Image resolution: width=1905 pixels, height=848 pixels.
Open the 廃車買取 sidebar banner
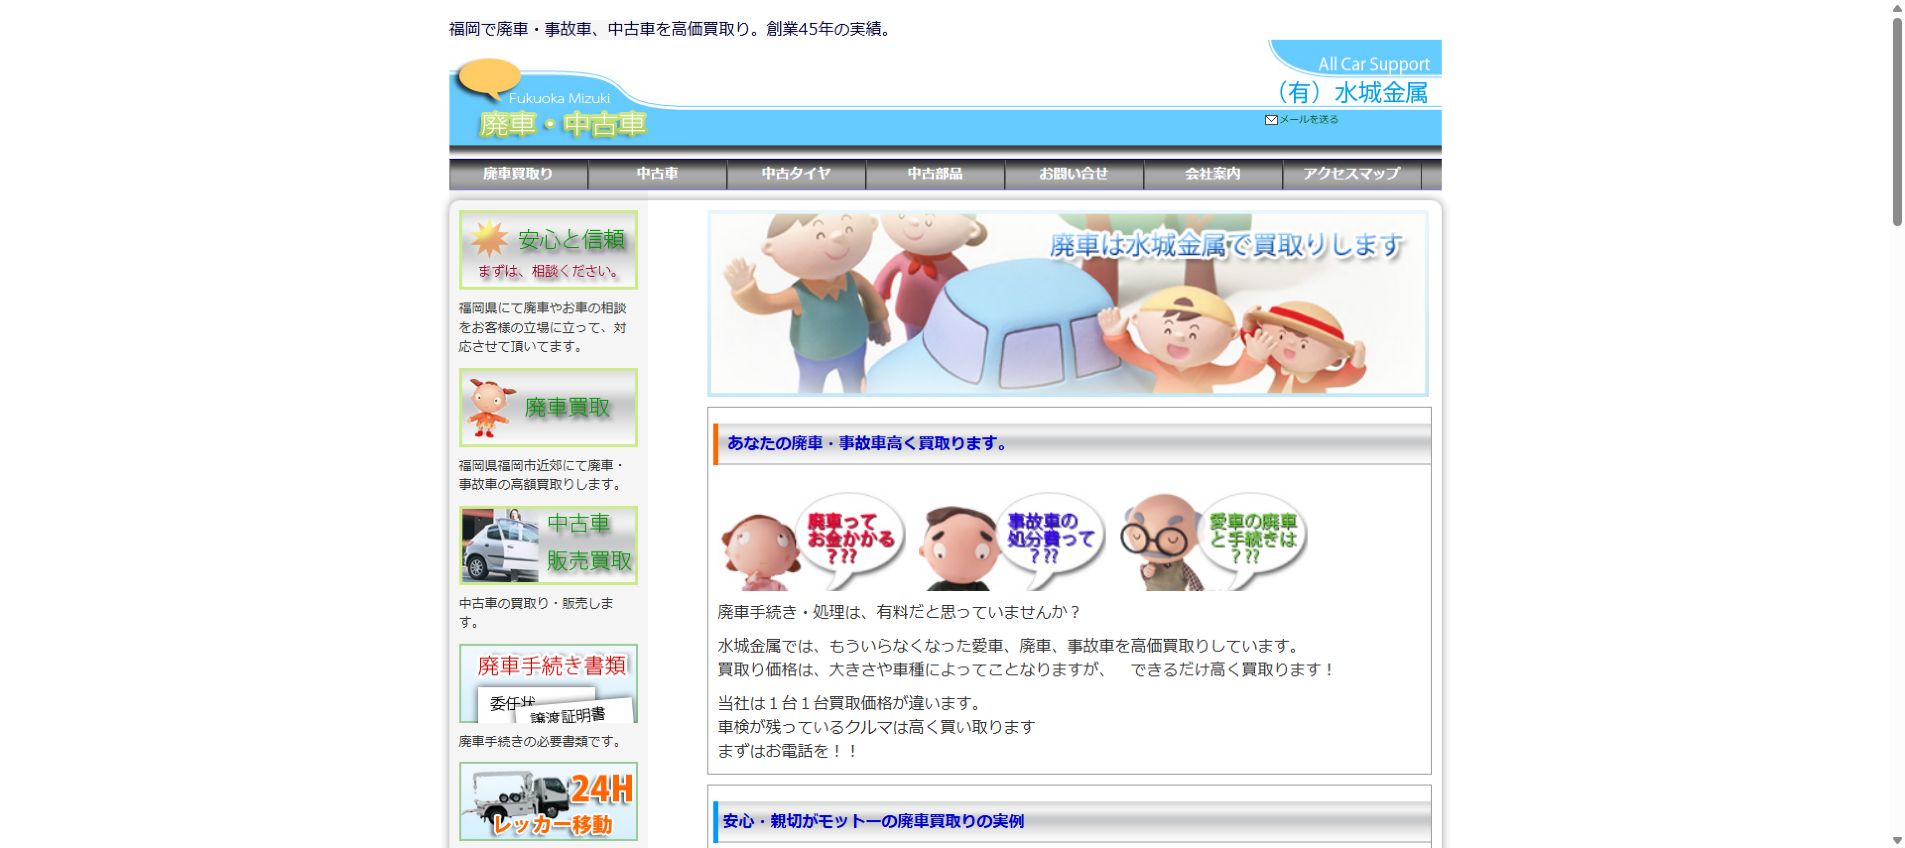pyautogui.click(x=548, y=408)
